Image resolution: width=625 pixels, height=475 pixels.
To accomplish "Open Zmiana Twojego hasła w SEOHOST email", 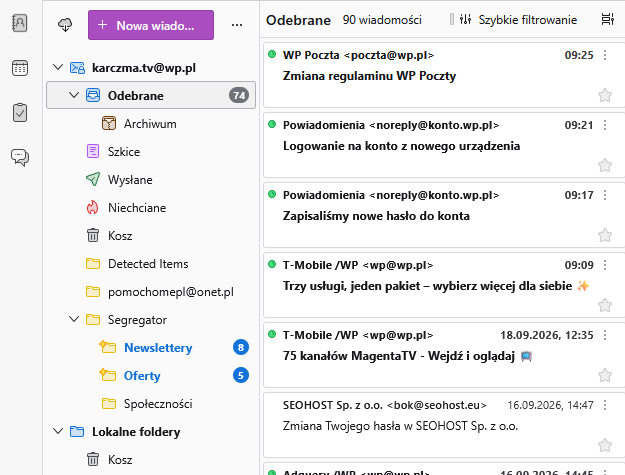I will coord(444,425).
